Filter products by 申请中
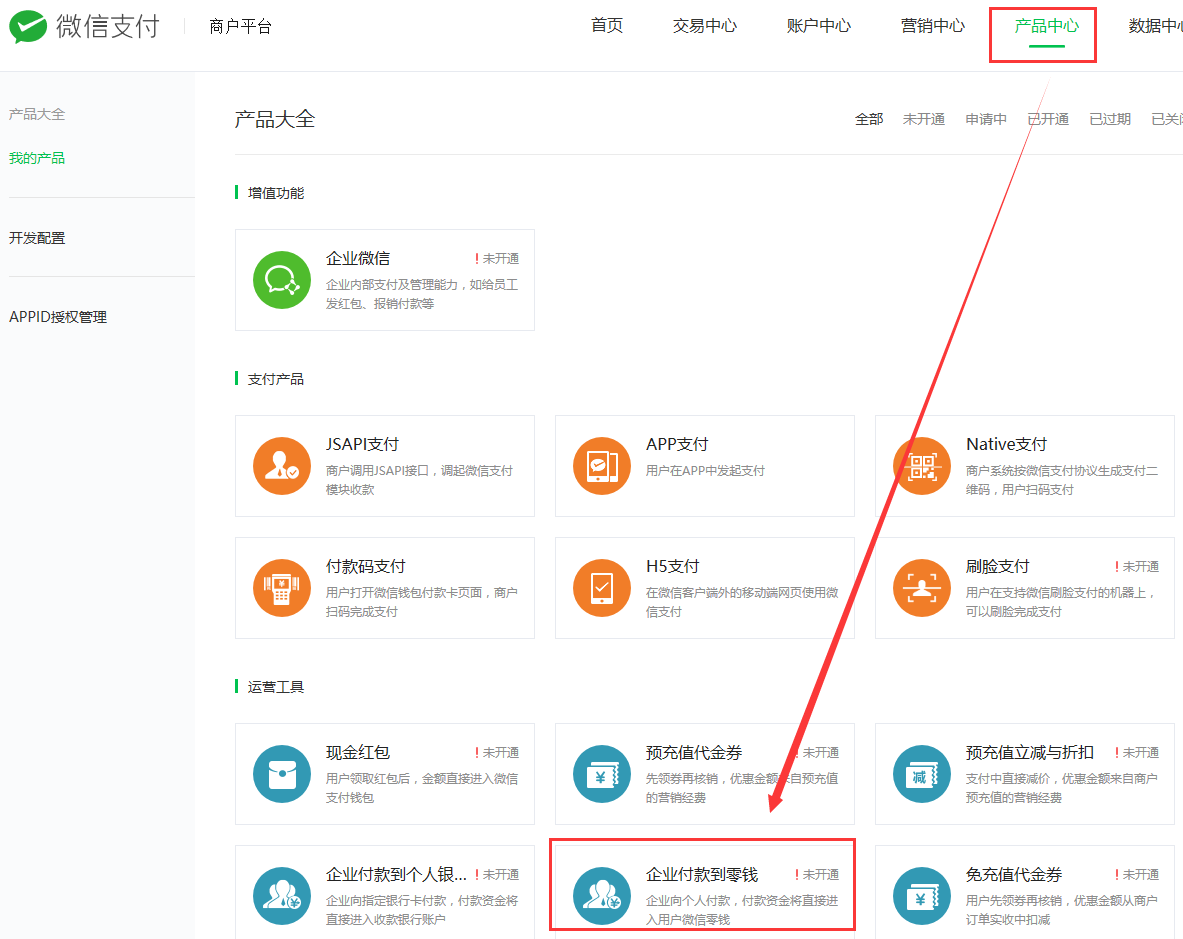 pyautogui.click(x=986, y=119)
